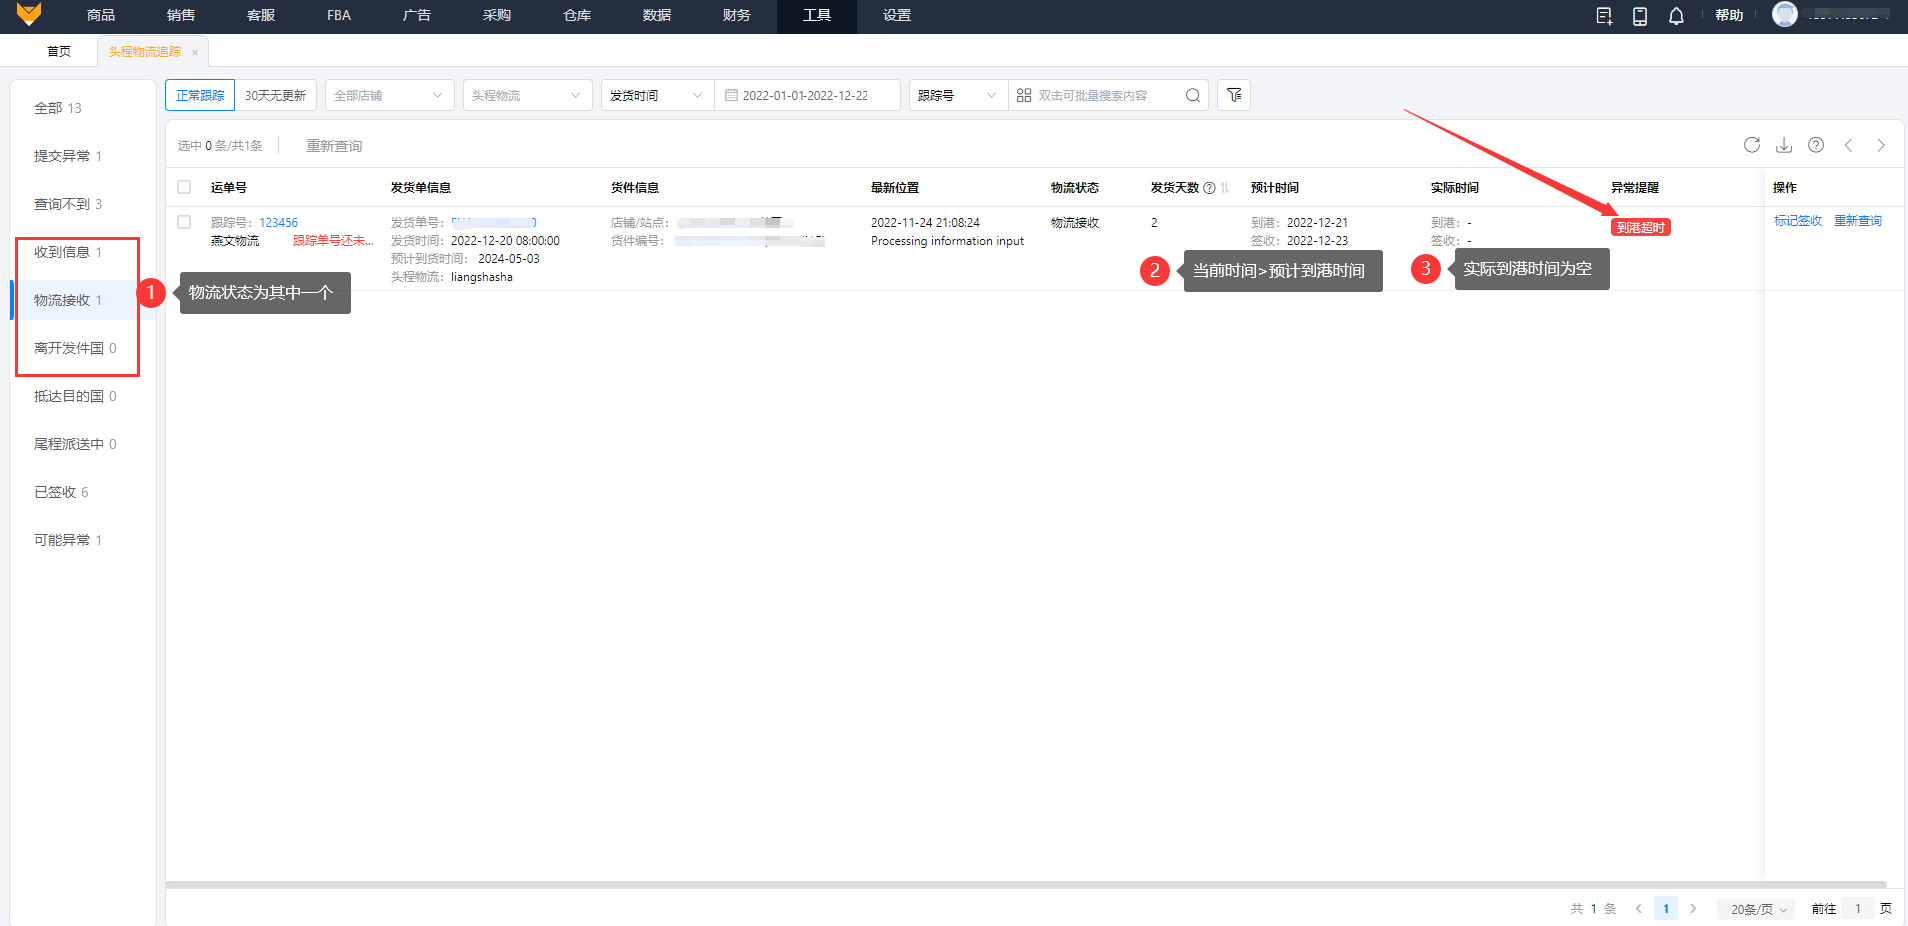Open the 发货时间 date type dropdown

[x=657, y=95]
